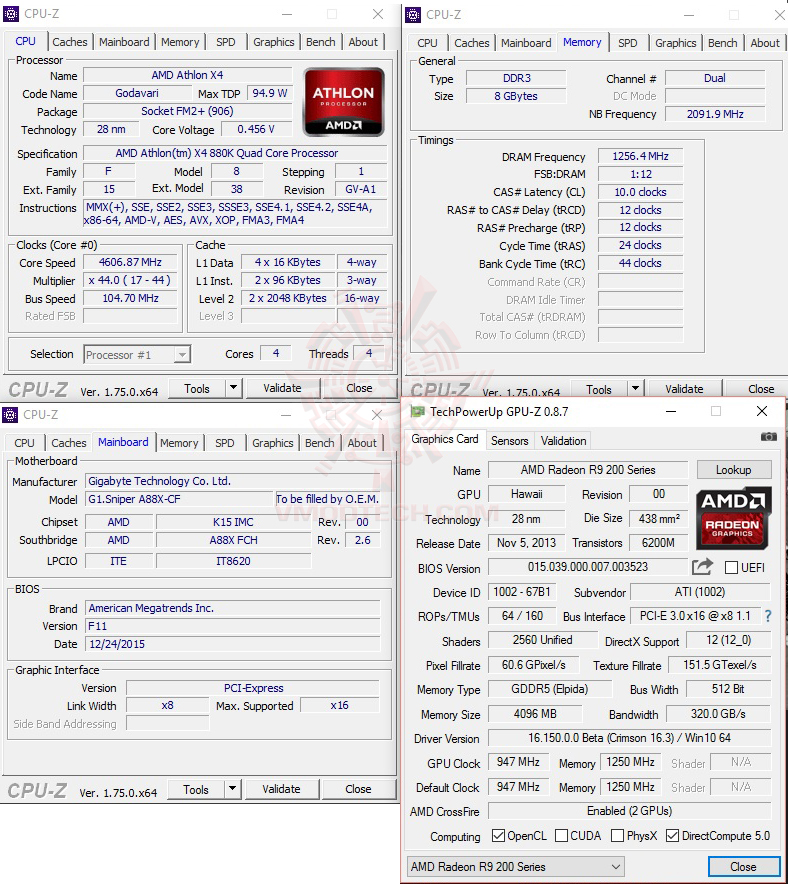Click the BIOS share/export arrow icon in GPU-Z
The image size is (788, 884).
[x=702, y=567]
